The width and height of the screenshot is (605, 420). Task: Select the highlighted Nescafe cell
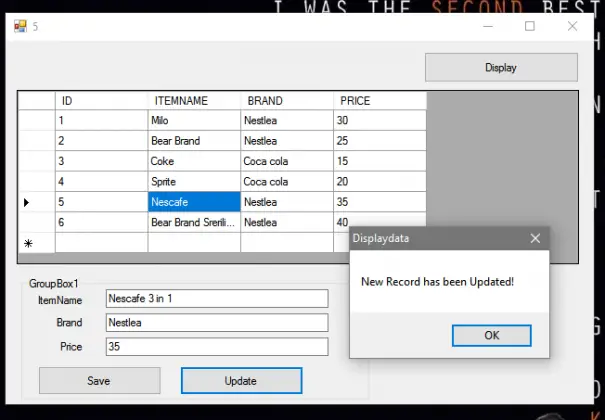194,202
